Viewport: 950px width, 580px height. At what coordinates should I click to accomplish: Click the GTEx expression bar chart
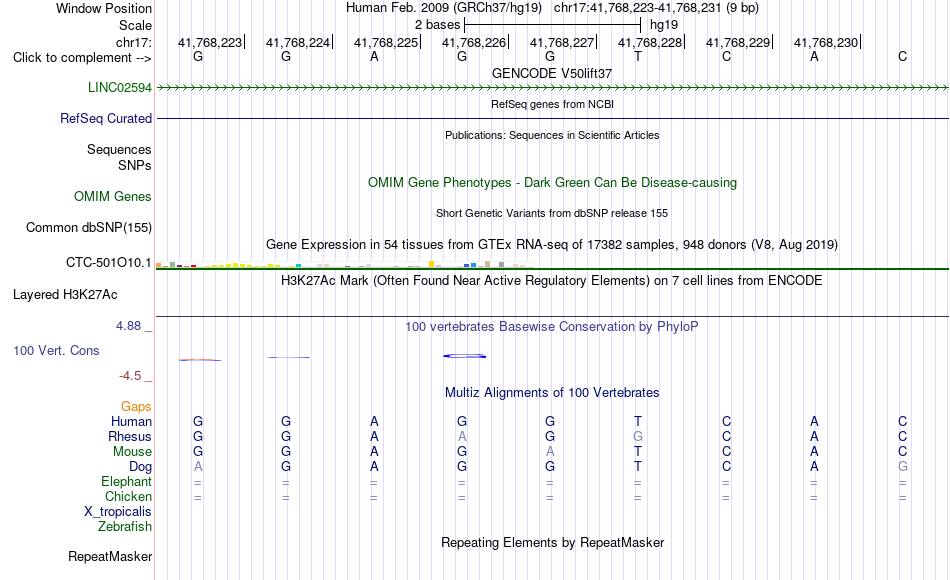point(344,264)
